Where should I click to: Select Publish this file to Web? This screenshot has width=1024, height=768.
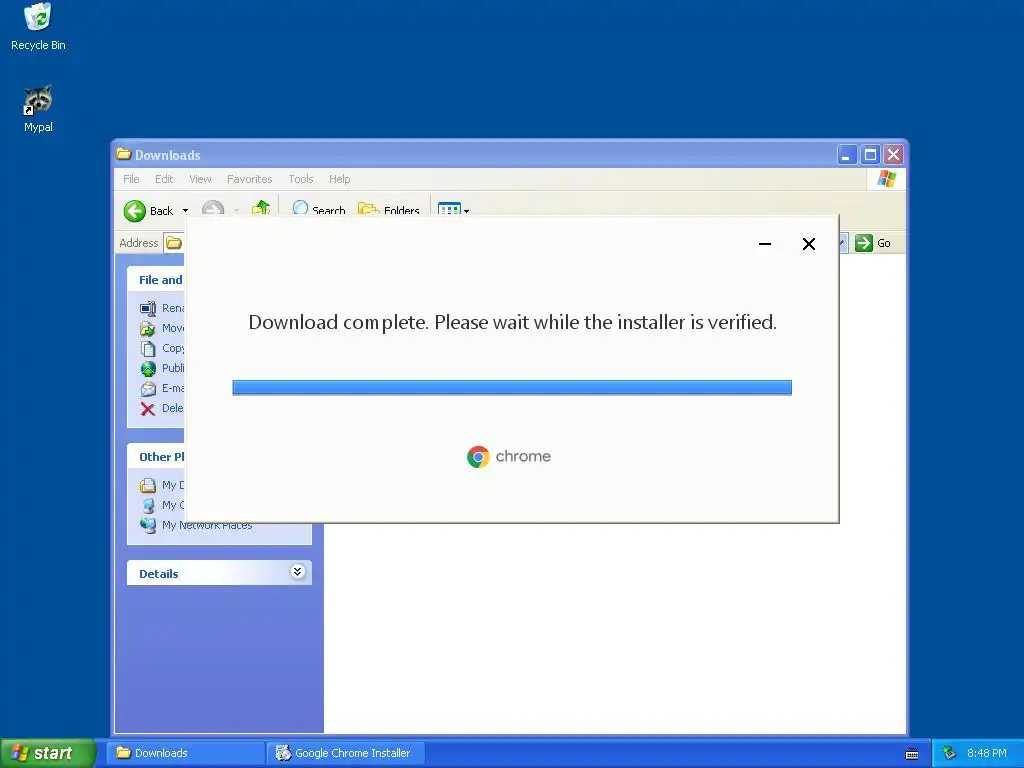[162, 368]
